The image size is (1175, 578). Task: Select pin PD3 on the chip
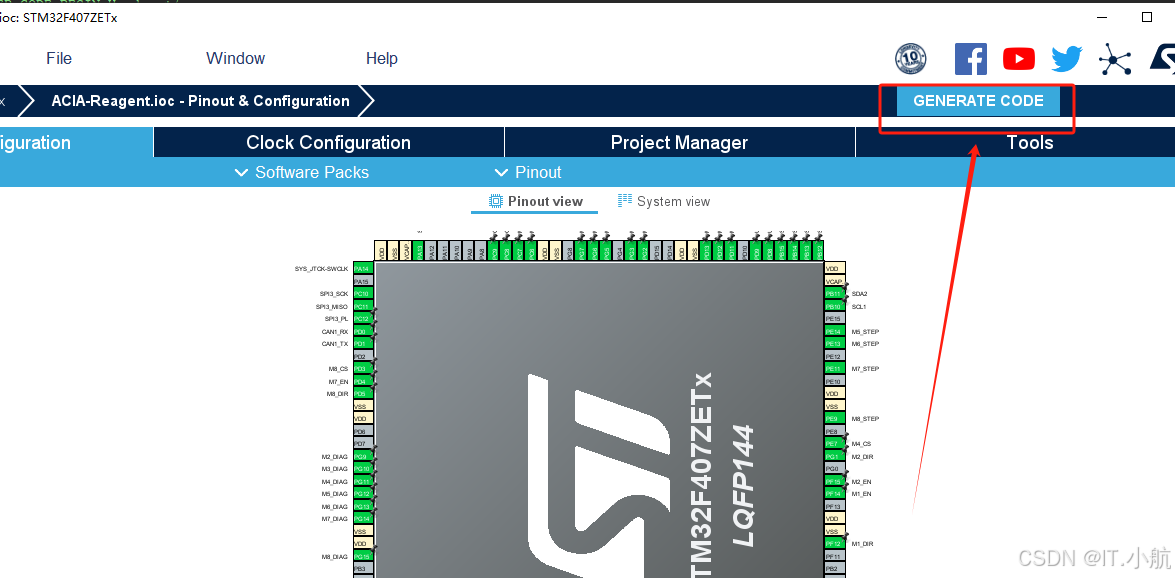point(363,369)
